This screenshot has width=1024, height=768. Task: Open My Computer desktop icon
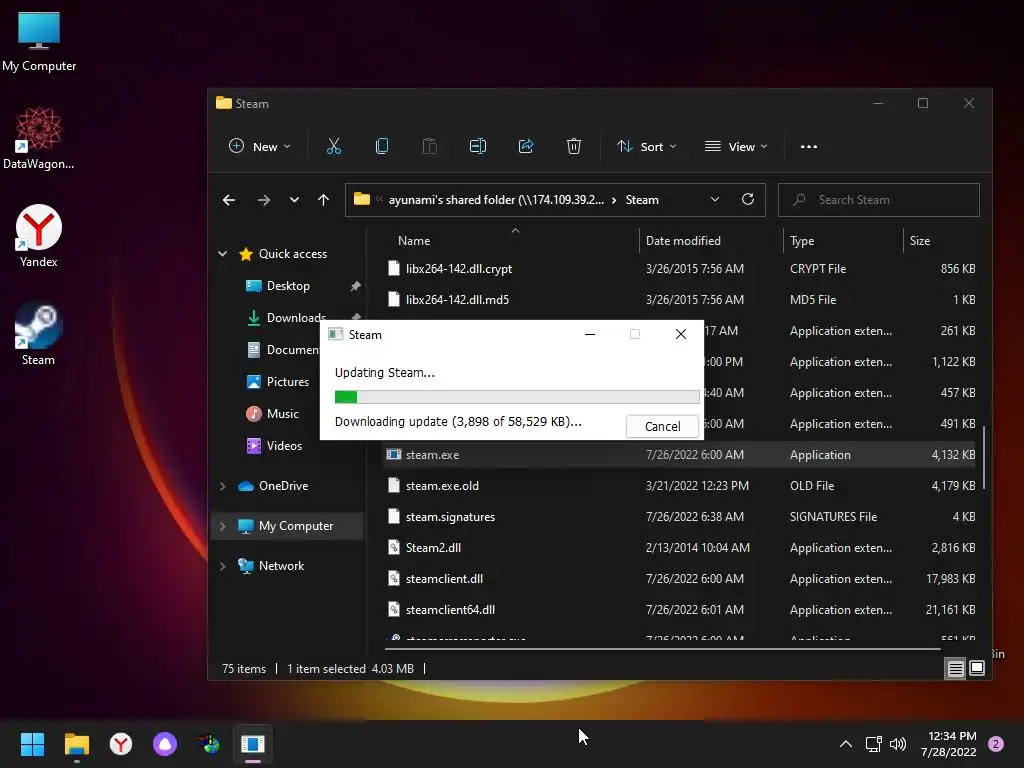(39, 42)
